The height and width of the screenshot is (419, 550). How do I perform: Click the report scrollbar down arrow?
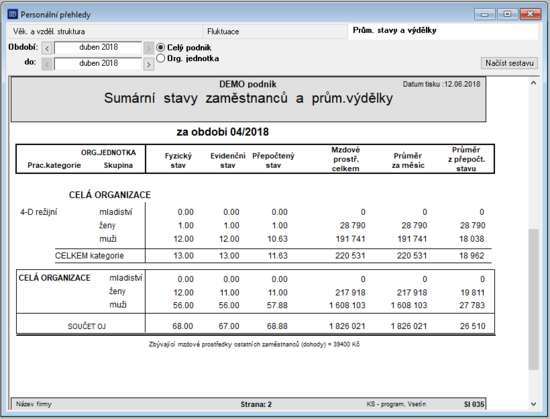534,404
